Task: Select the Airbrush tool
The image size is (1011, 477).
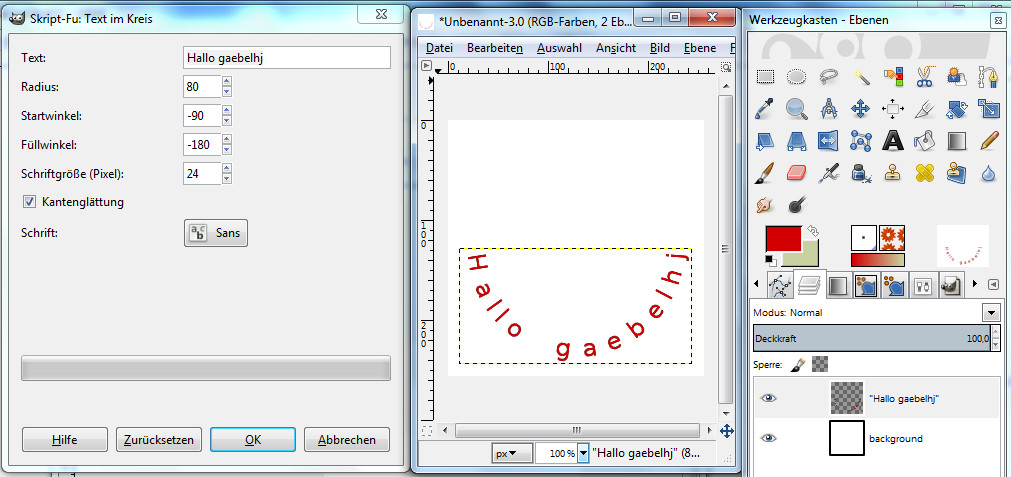Action: pos(829,173)
